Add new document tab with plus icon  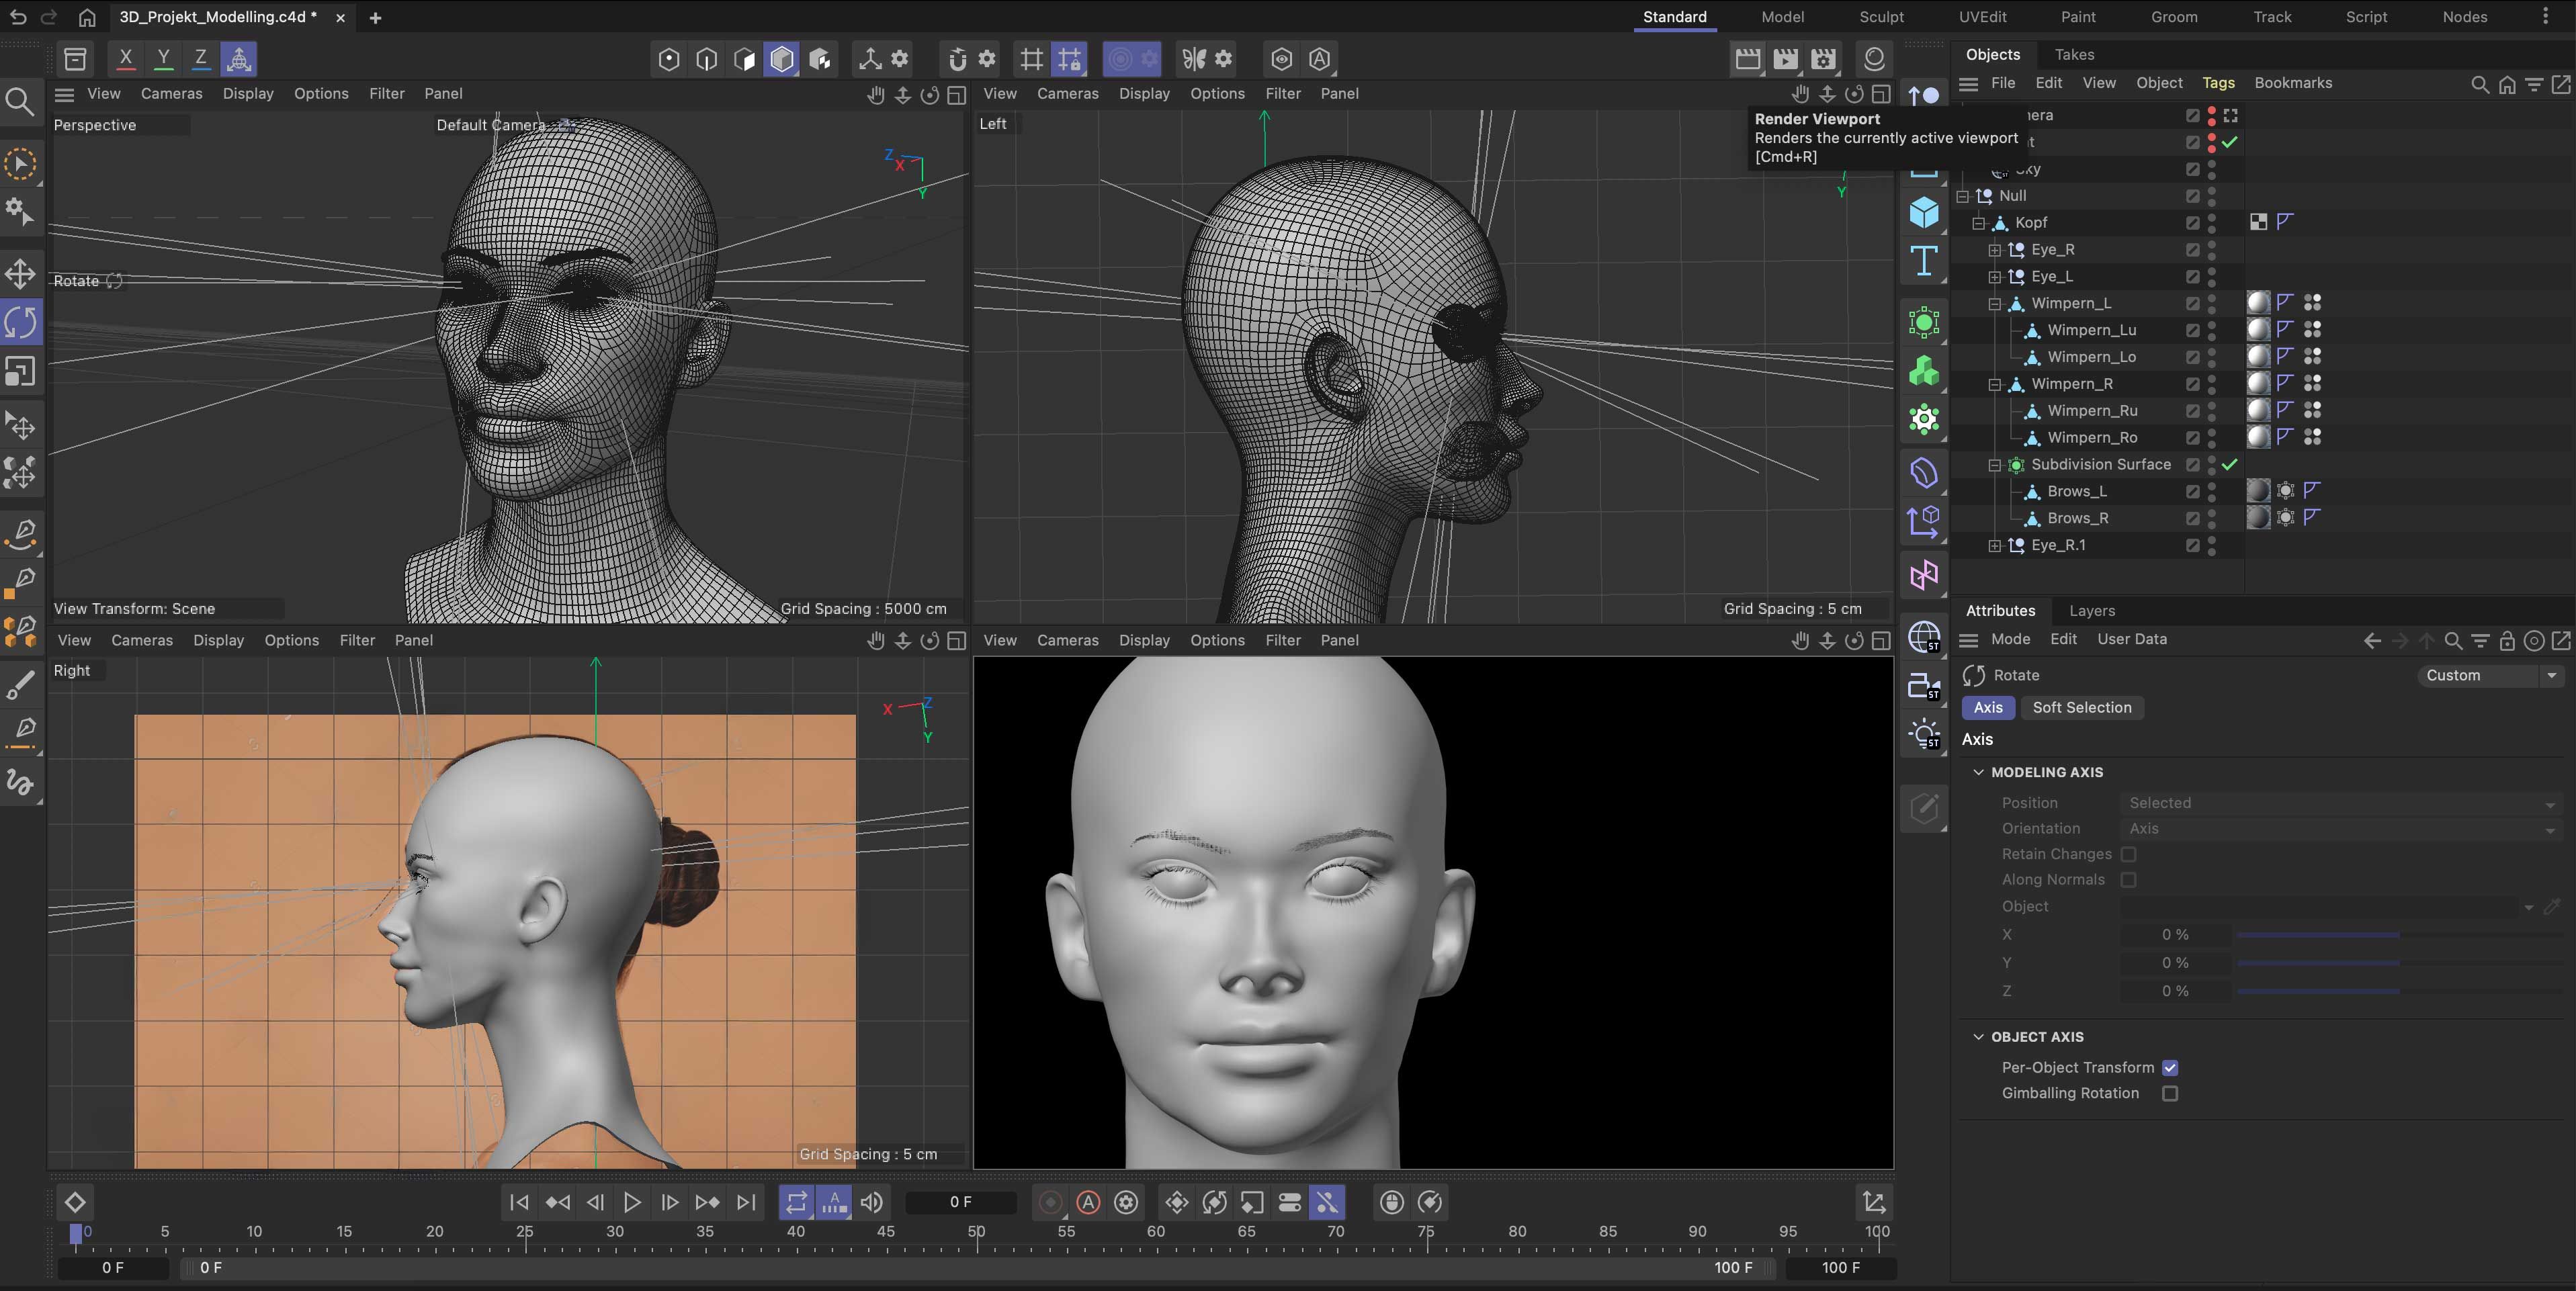coord(375,17)
